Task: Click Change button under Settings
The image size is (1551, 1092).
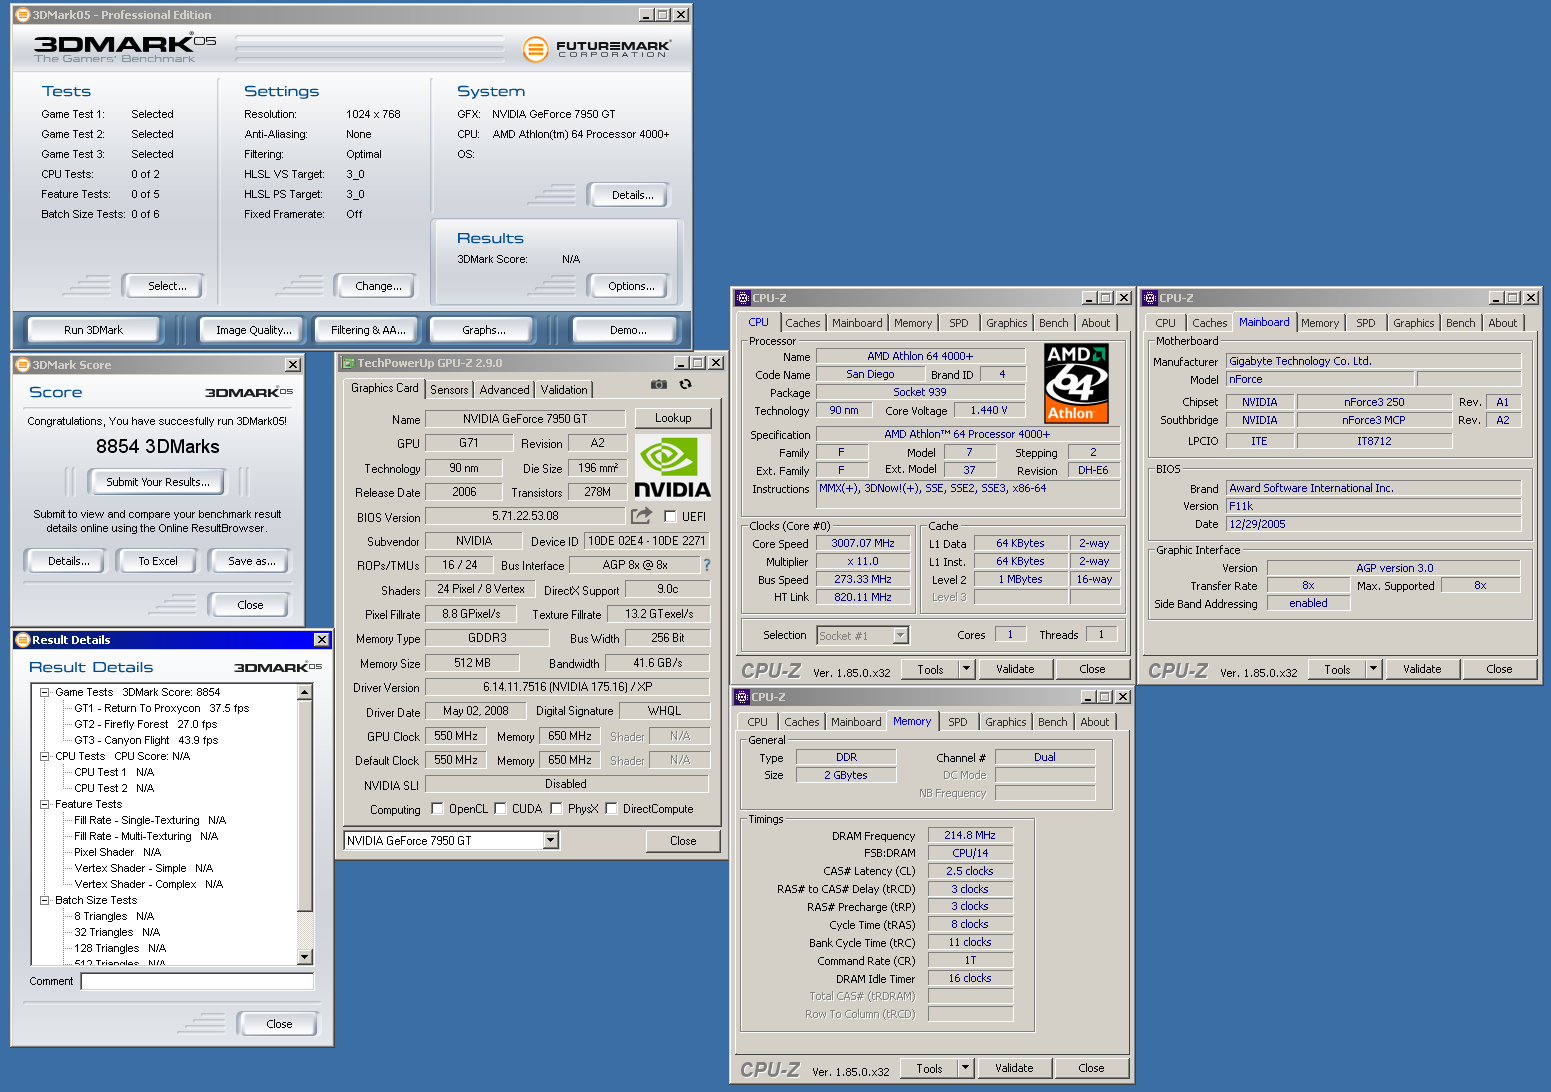Action: point(378,286)
